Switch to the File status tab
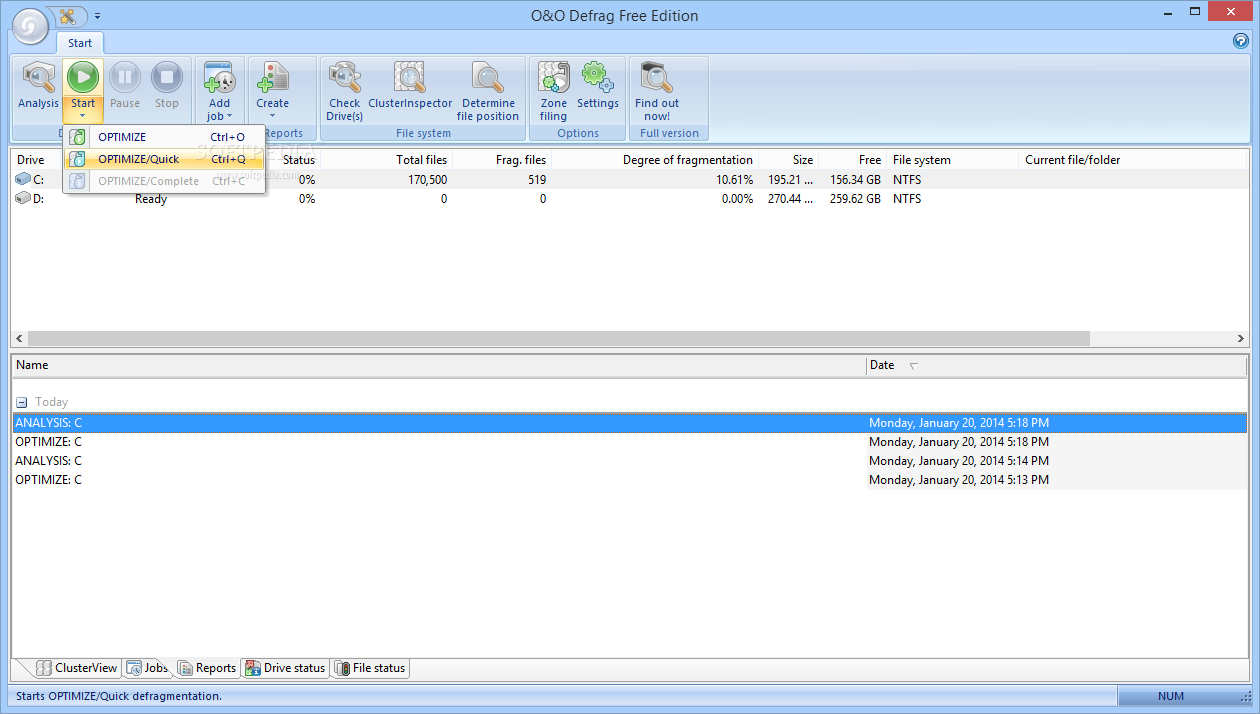Image resolution: width=1260 pixels, height=714 pixels. point(370,668)
